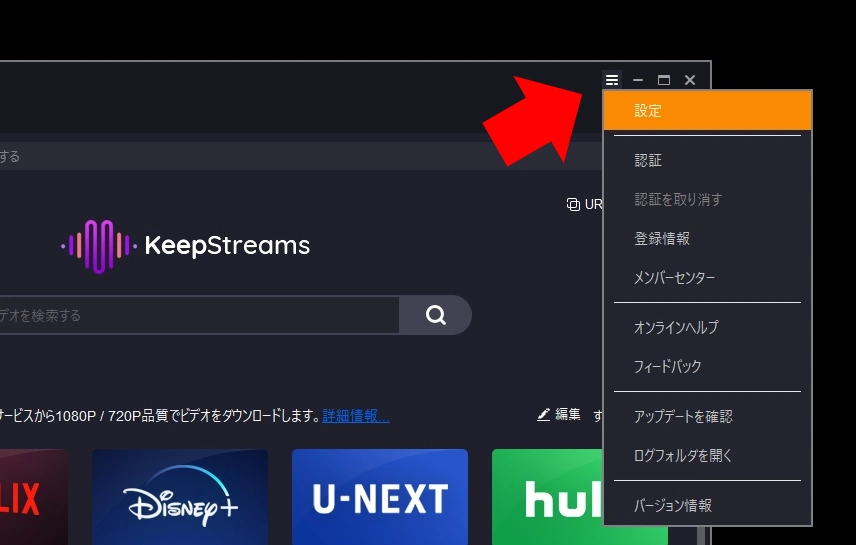This screenshot has width=856, height=545.
Task: Follow the 詳細情報 link
Action: click(x=356, y=416)
